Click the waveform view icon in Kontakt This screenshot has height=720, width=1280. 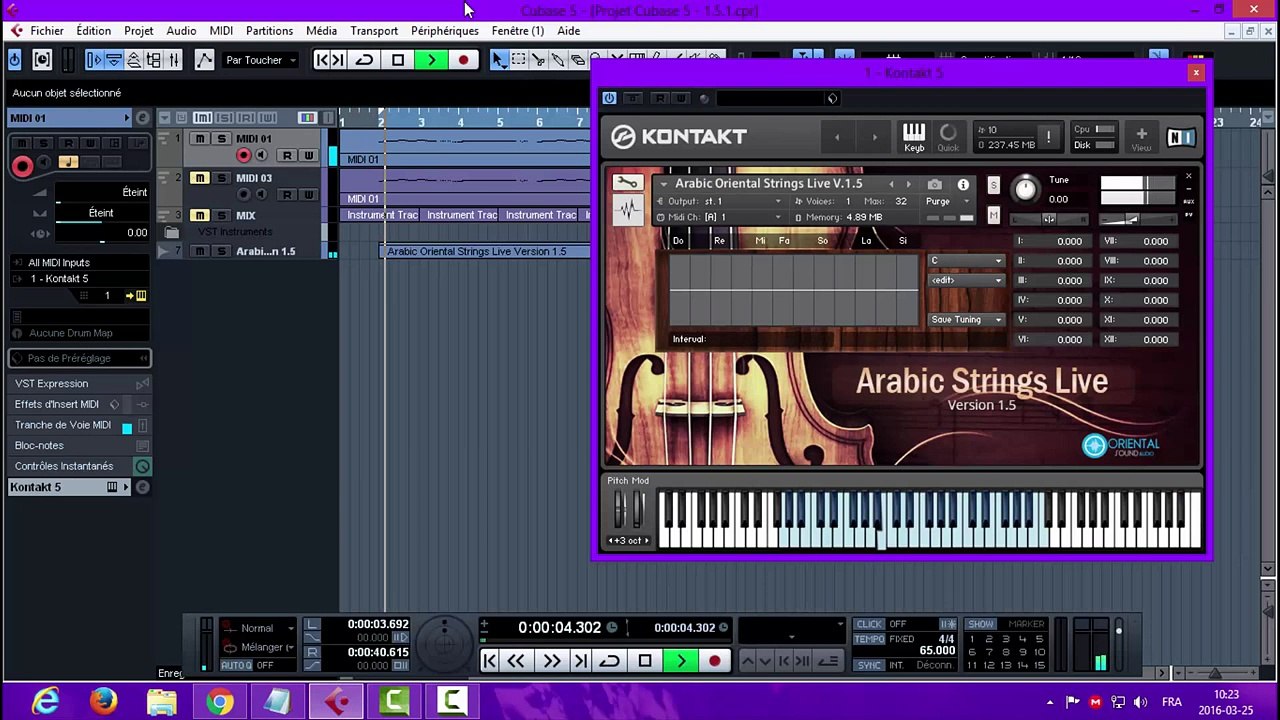click(627, 211)
